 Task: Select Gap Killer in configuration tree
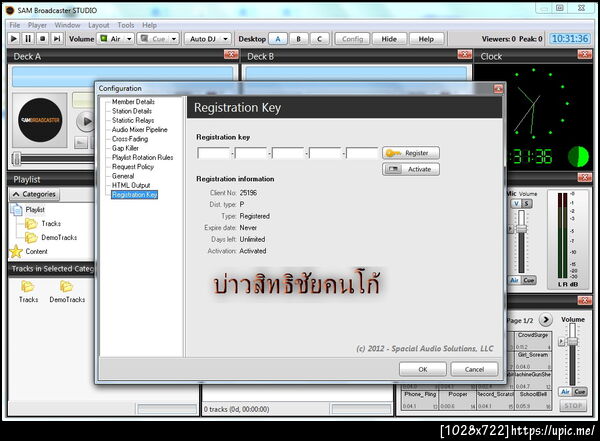[125, 148]
